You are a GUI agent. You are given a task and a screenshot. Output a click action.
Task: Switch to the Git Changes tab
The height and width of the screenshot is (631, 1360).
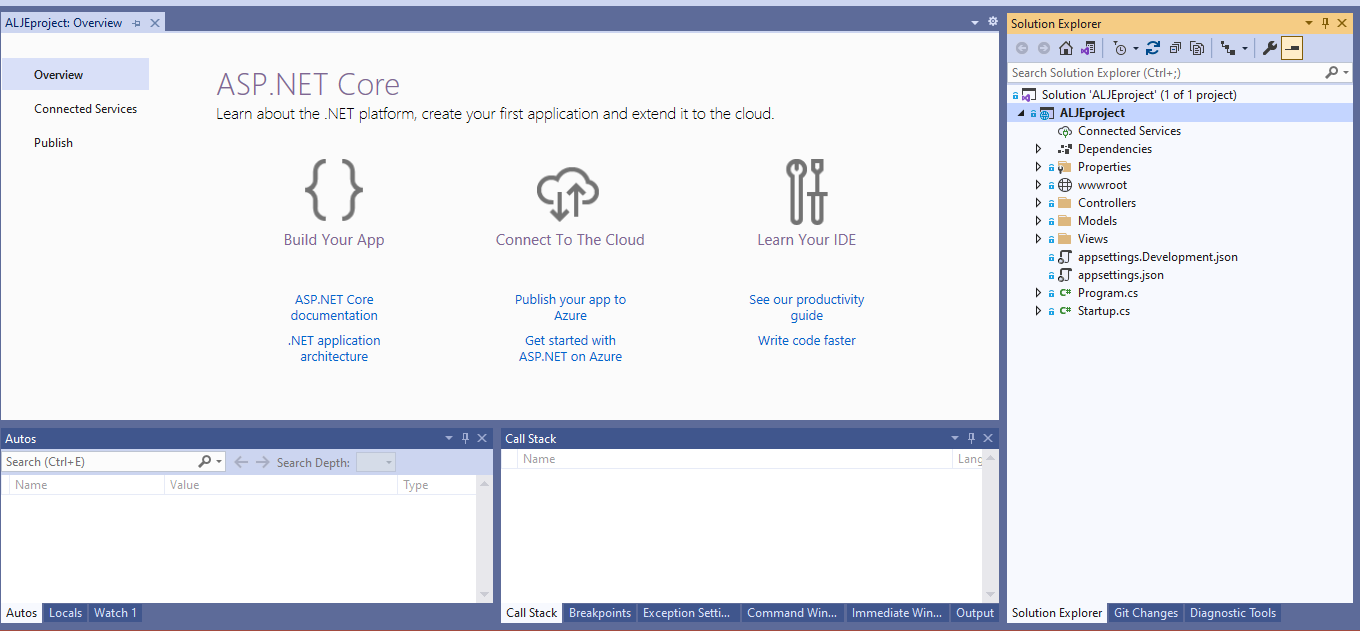[x=1146, y=613]
